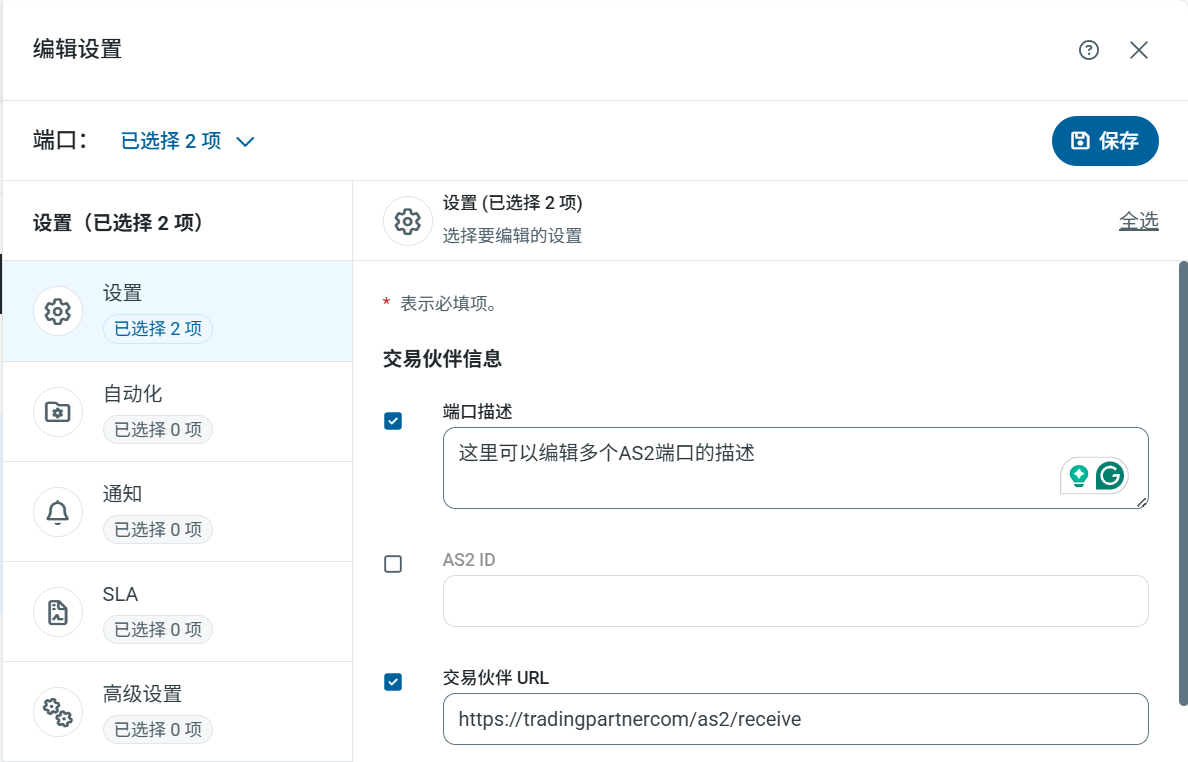
Task: Uncheck the 端口描述 checkbox
Action: point(393,421)
